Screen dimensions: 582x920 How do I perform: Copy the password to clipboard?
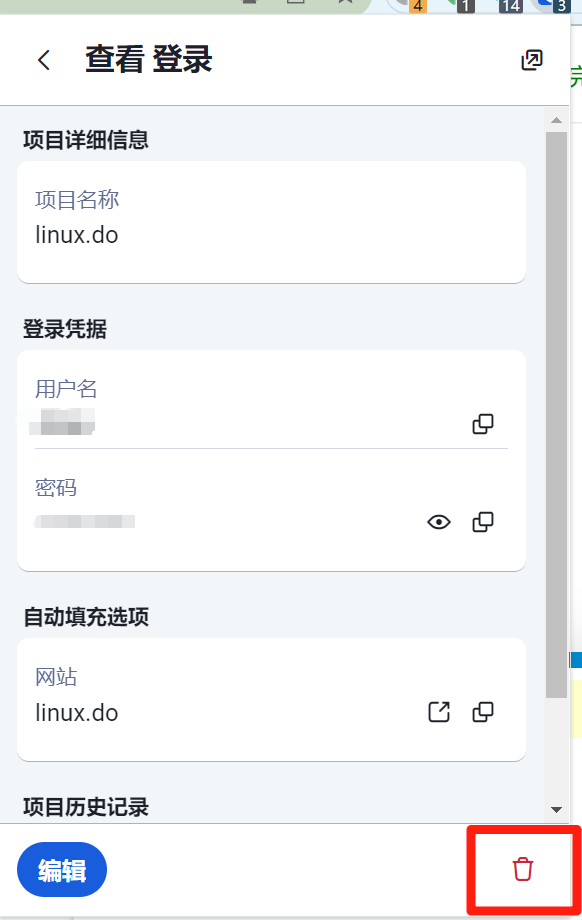[483, 522]
